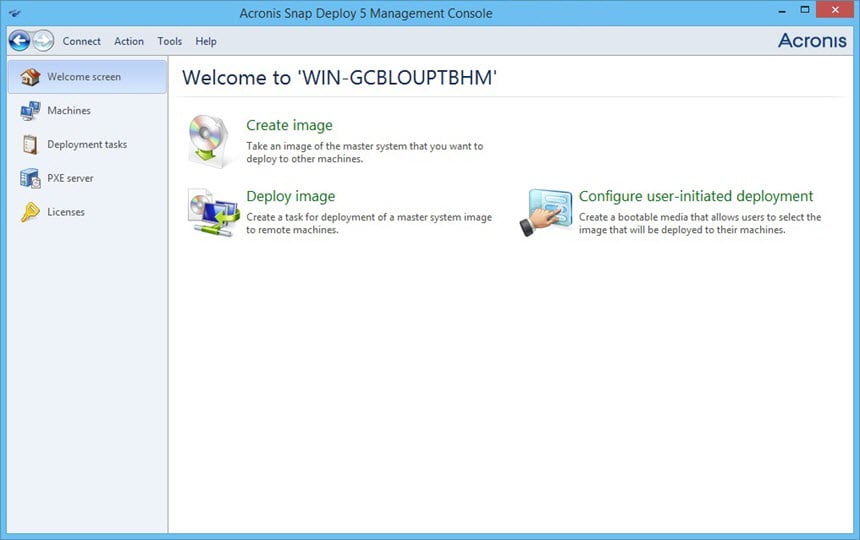Click the Forward navigation arrow button
860x540 pixels.
point(43,41)
